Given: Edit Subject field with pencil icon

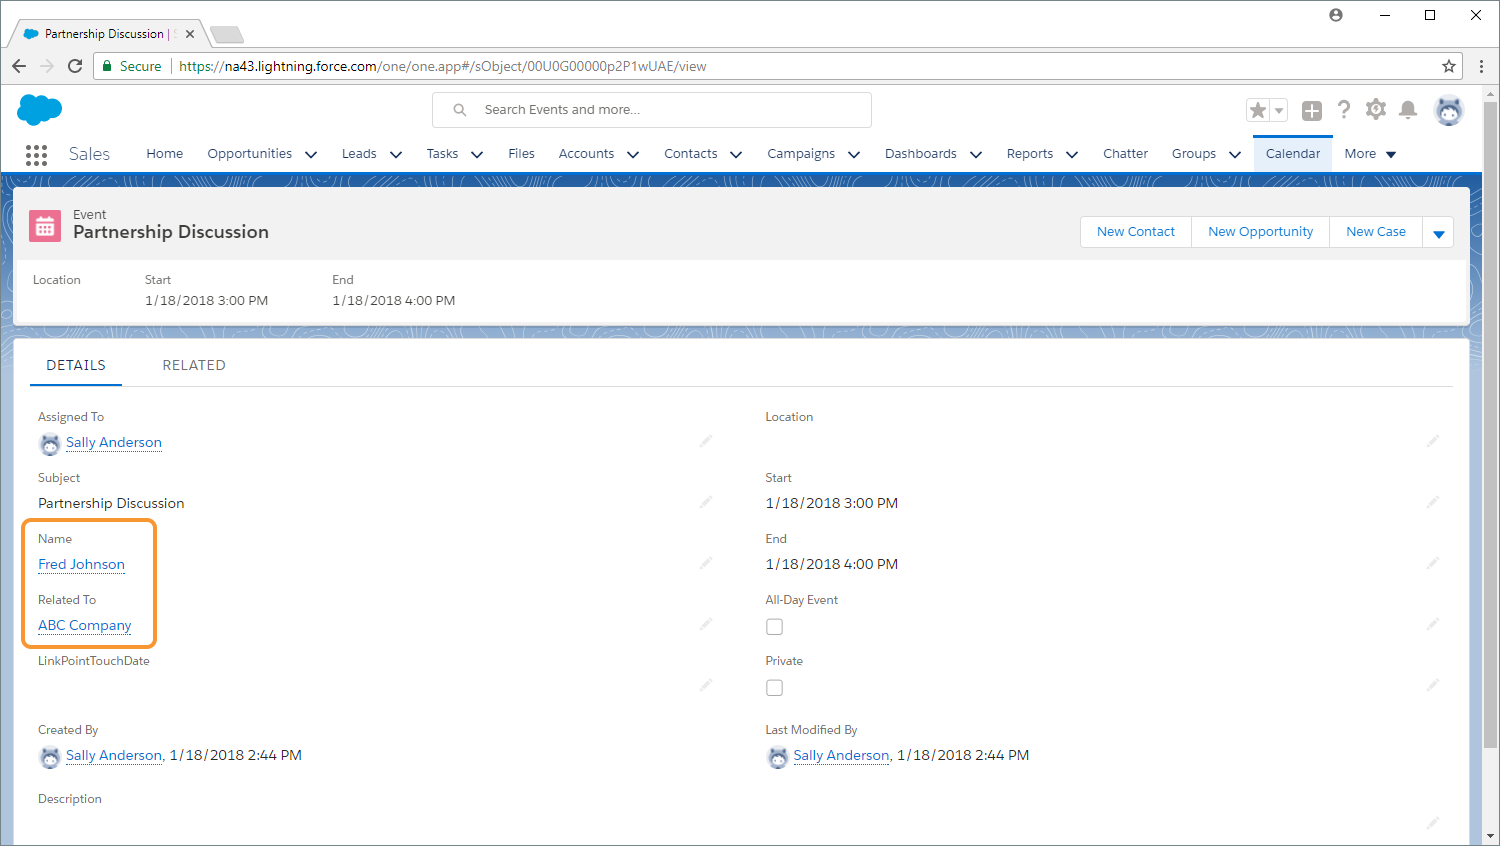Looking at the screenshot, I should click(706, 501).
